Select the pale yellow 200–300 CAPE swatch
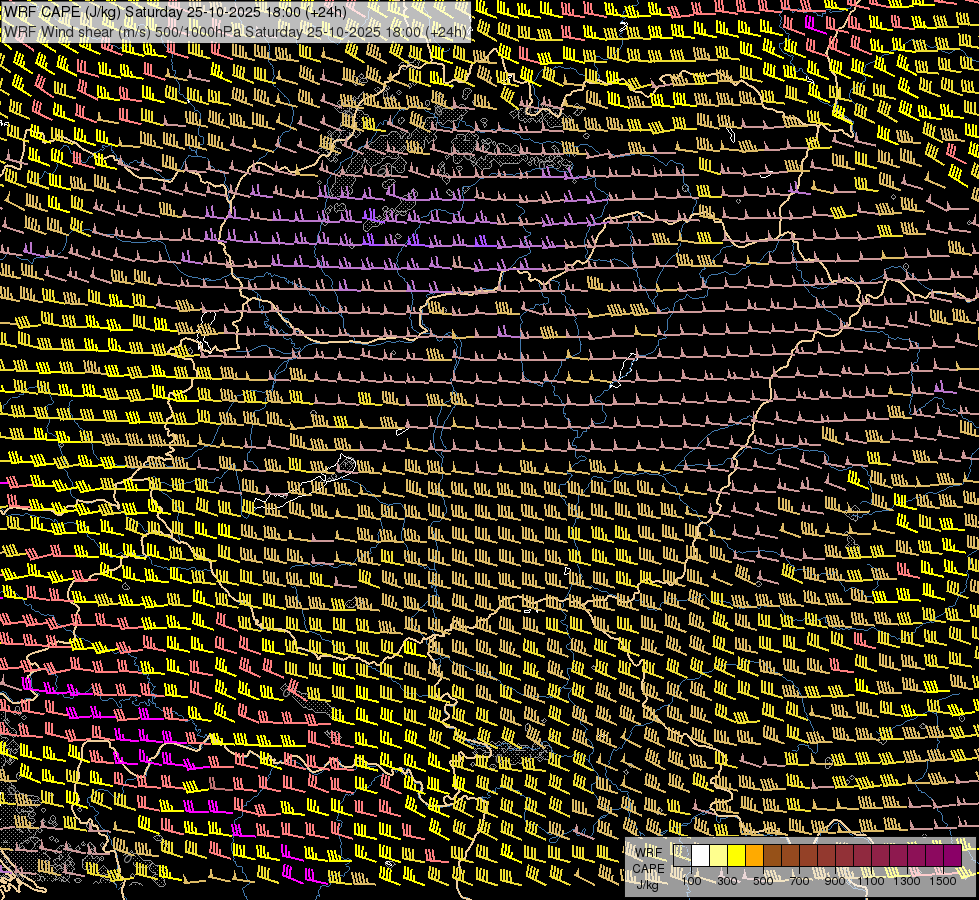Image resolution: width=979 pixels, height=900 pixels. point(719,856)
